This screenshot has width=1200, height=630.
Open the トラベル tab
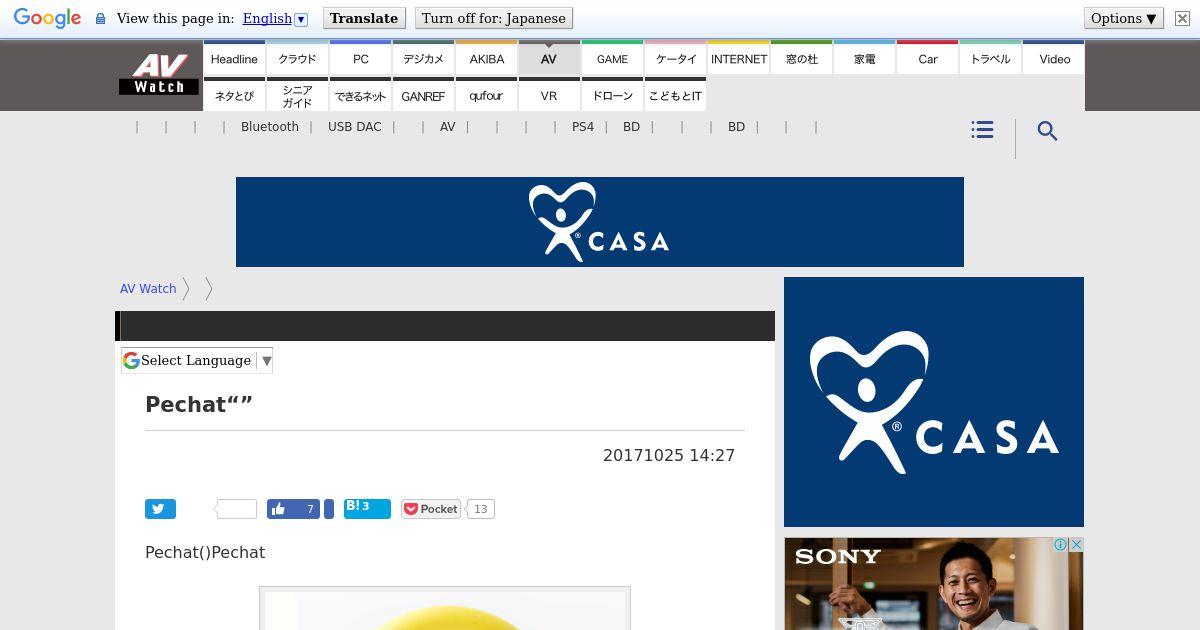point(991,58)
